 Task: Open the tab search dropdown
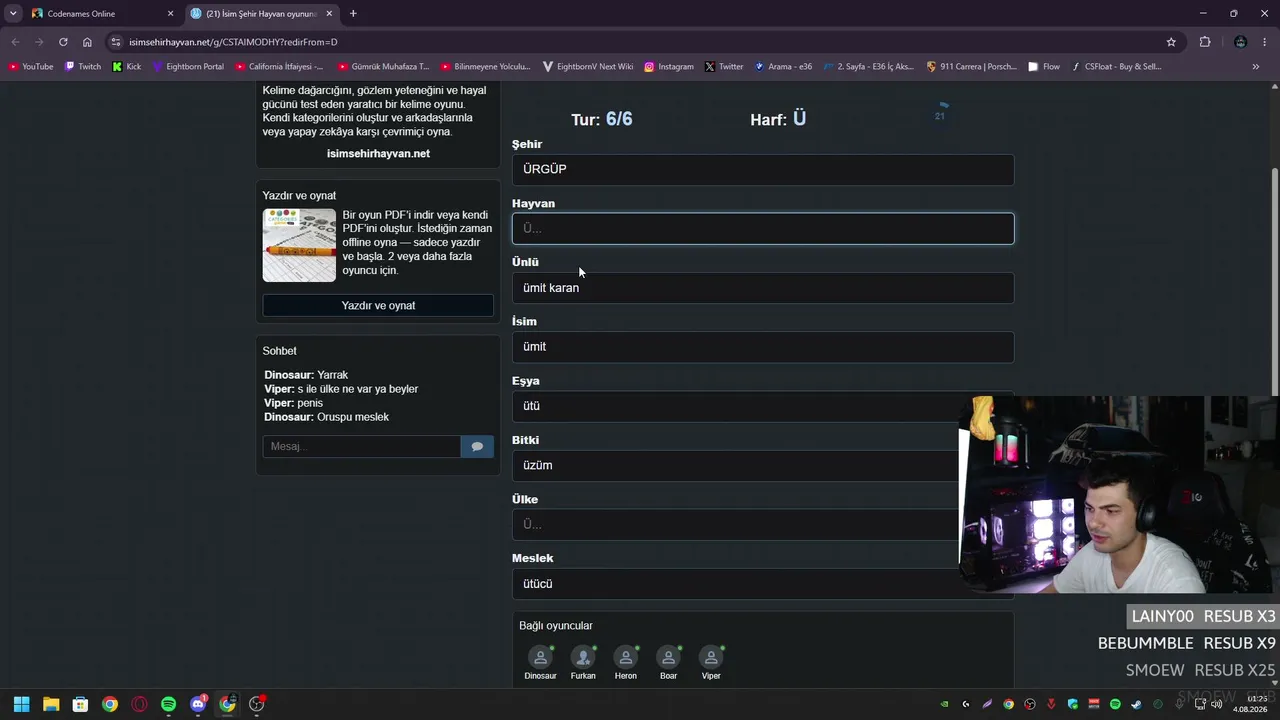[13, 13]
